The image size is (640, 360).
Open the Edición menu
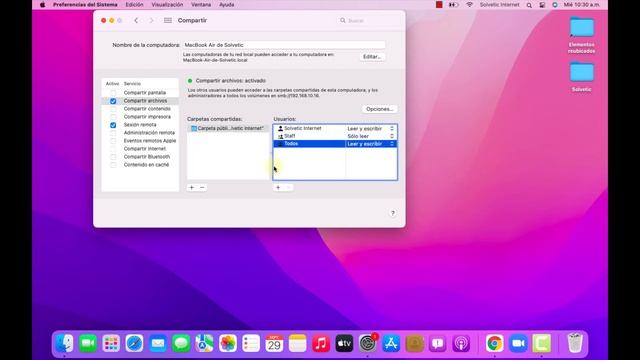tap(134, 5)
